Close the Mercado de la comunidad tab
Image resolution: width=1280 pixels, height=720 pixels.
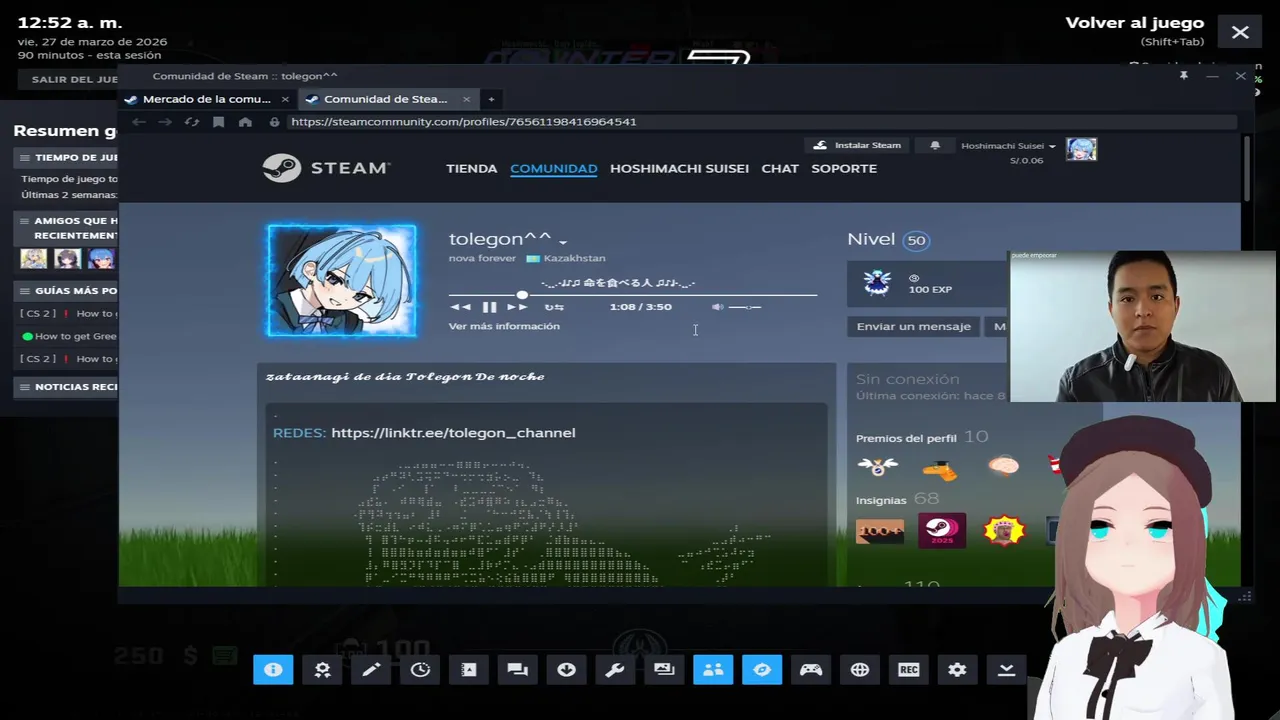tap(285, 99)
